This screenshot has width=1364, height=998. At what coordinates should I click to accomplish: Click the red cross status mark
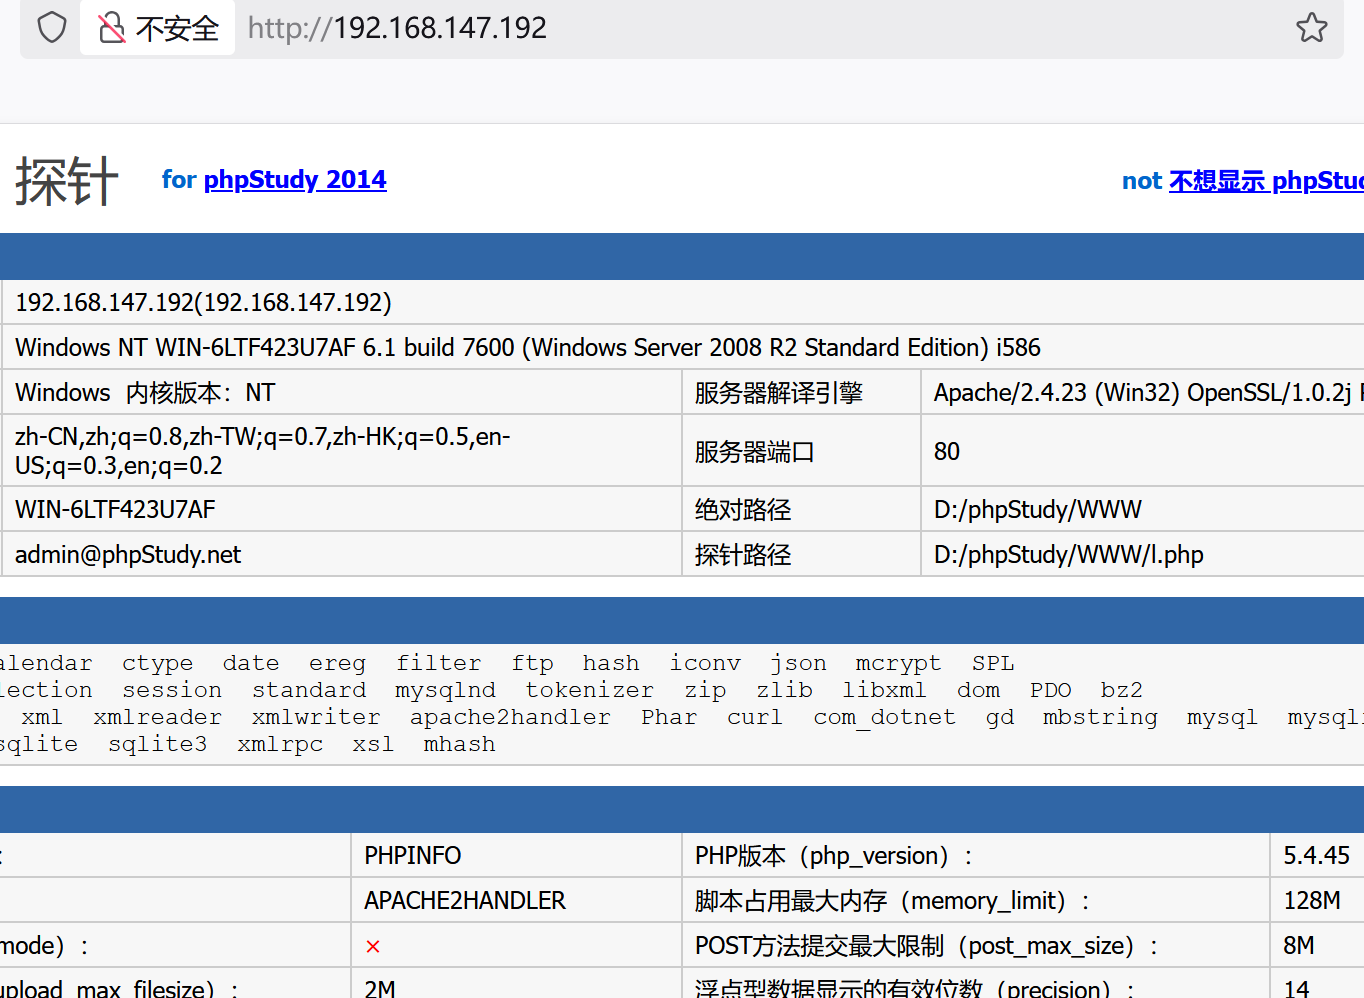pyautogui.click(x=373, y=946)
